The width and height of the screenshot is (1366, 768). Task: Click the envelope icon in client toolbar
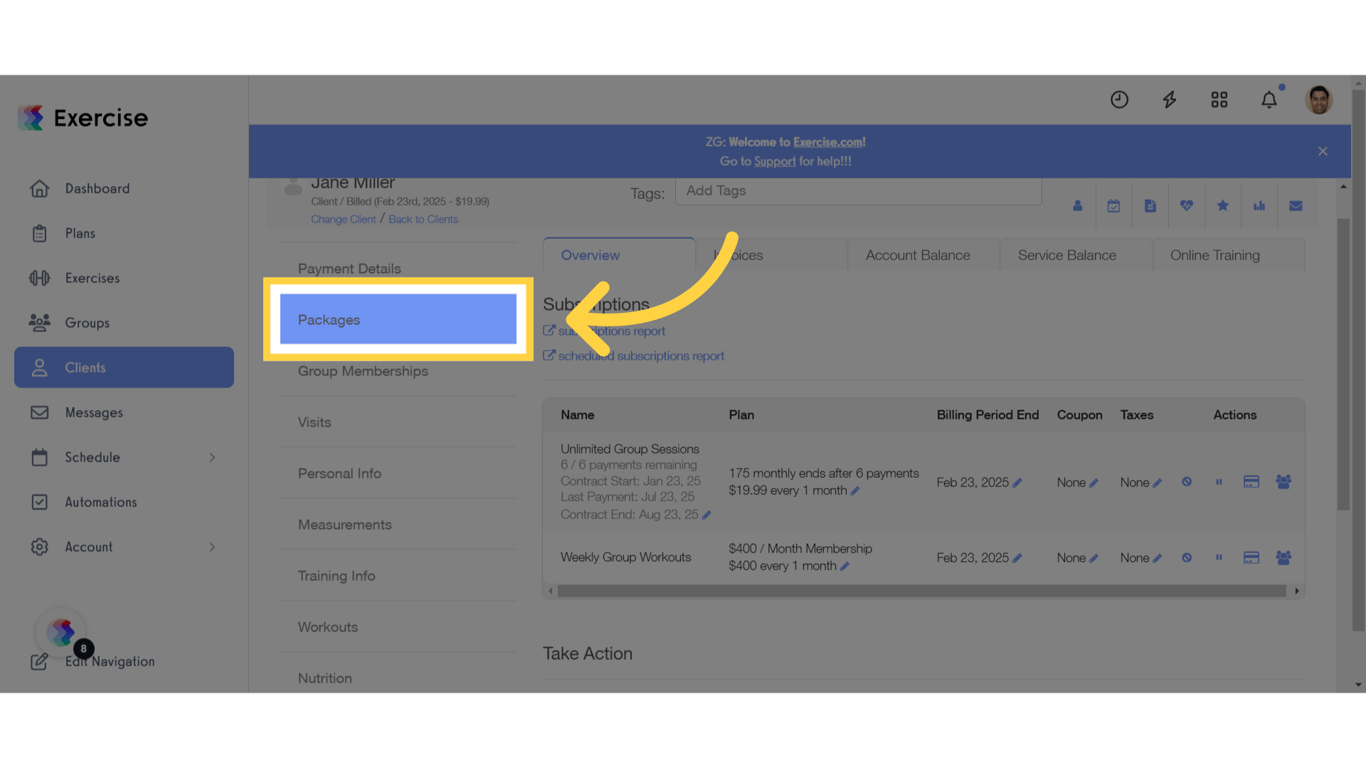tap(1295, 206)
